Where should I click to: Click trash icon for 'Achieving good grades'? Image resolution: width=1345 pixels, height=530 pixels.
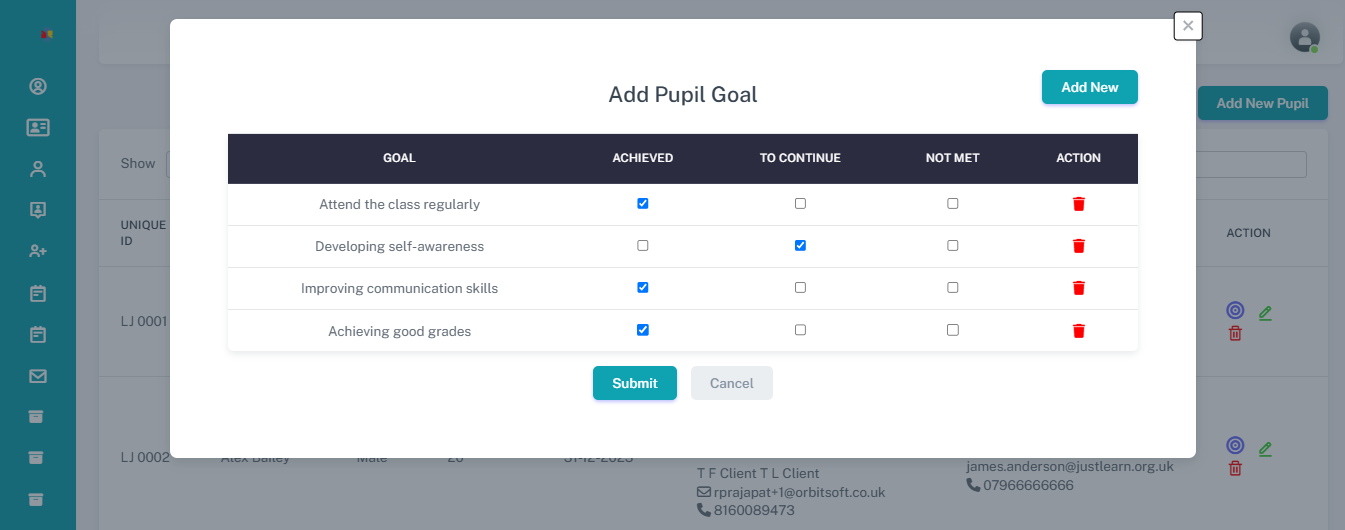tap(1078, 331)
